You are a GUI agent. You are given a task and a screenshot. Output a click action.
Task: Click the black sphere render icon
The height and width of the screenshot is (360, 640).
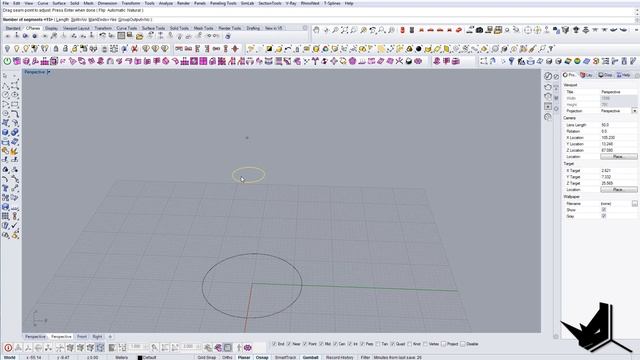418,49
